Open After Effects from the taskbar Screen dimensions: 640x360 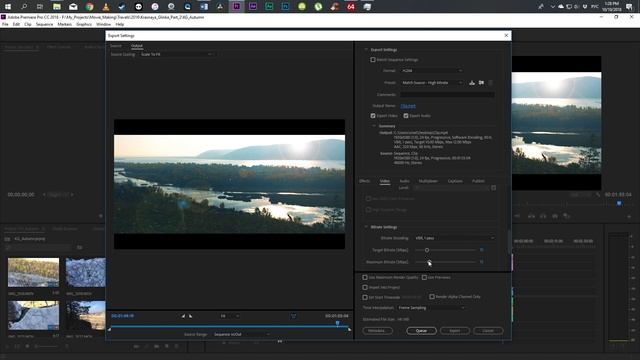253,7
